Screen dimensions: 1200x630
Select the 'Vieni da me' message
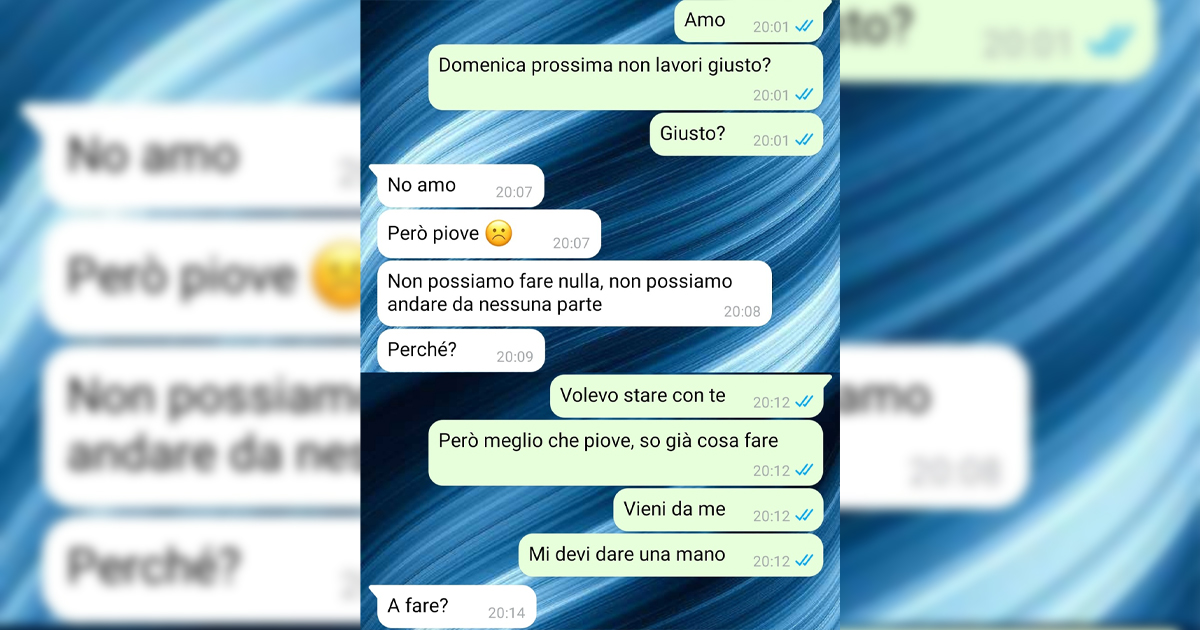718,510
